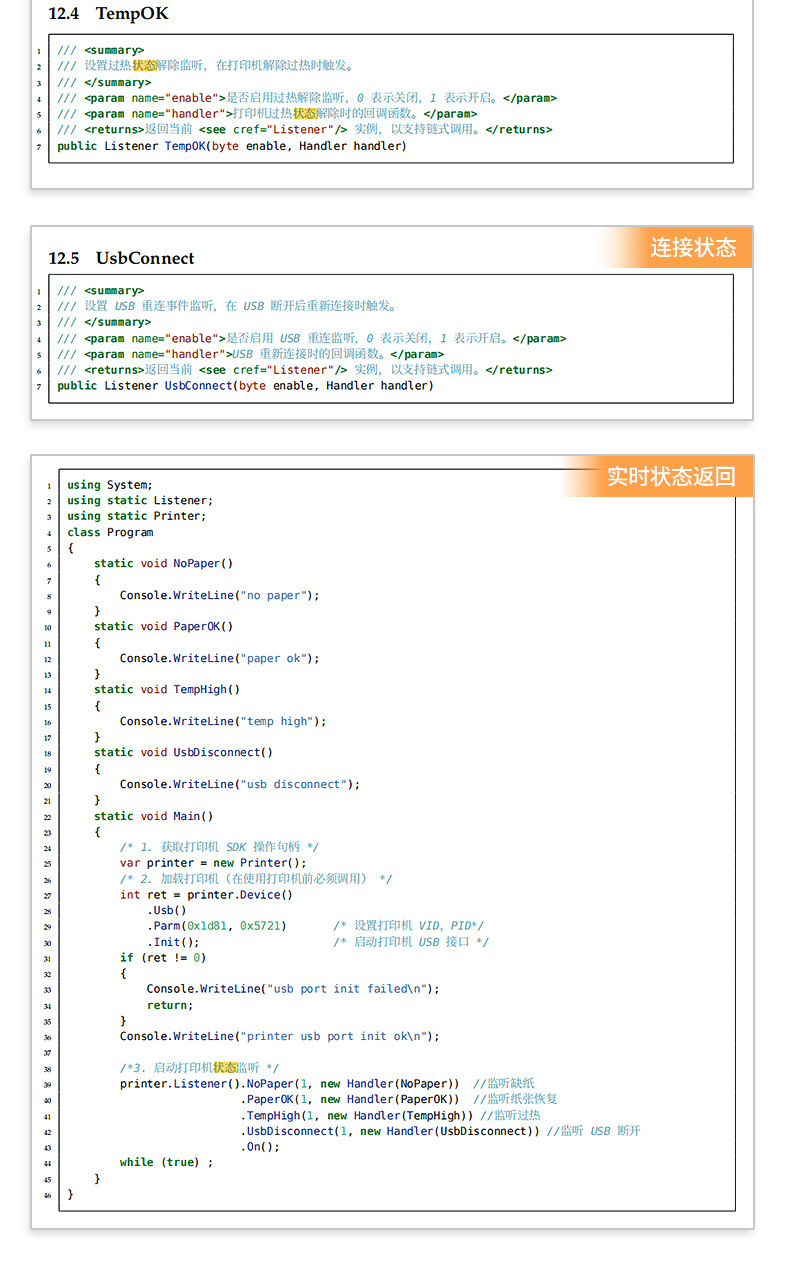
Task: Click the ".Parm(0x1d81, 0x5721)" call
Action: (217, 926)
